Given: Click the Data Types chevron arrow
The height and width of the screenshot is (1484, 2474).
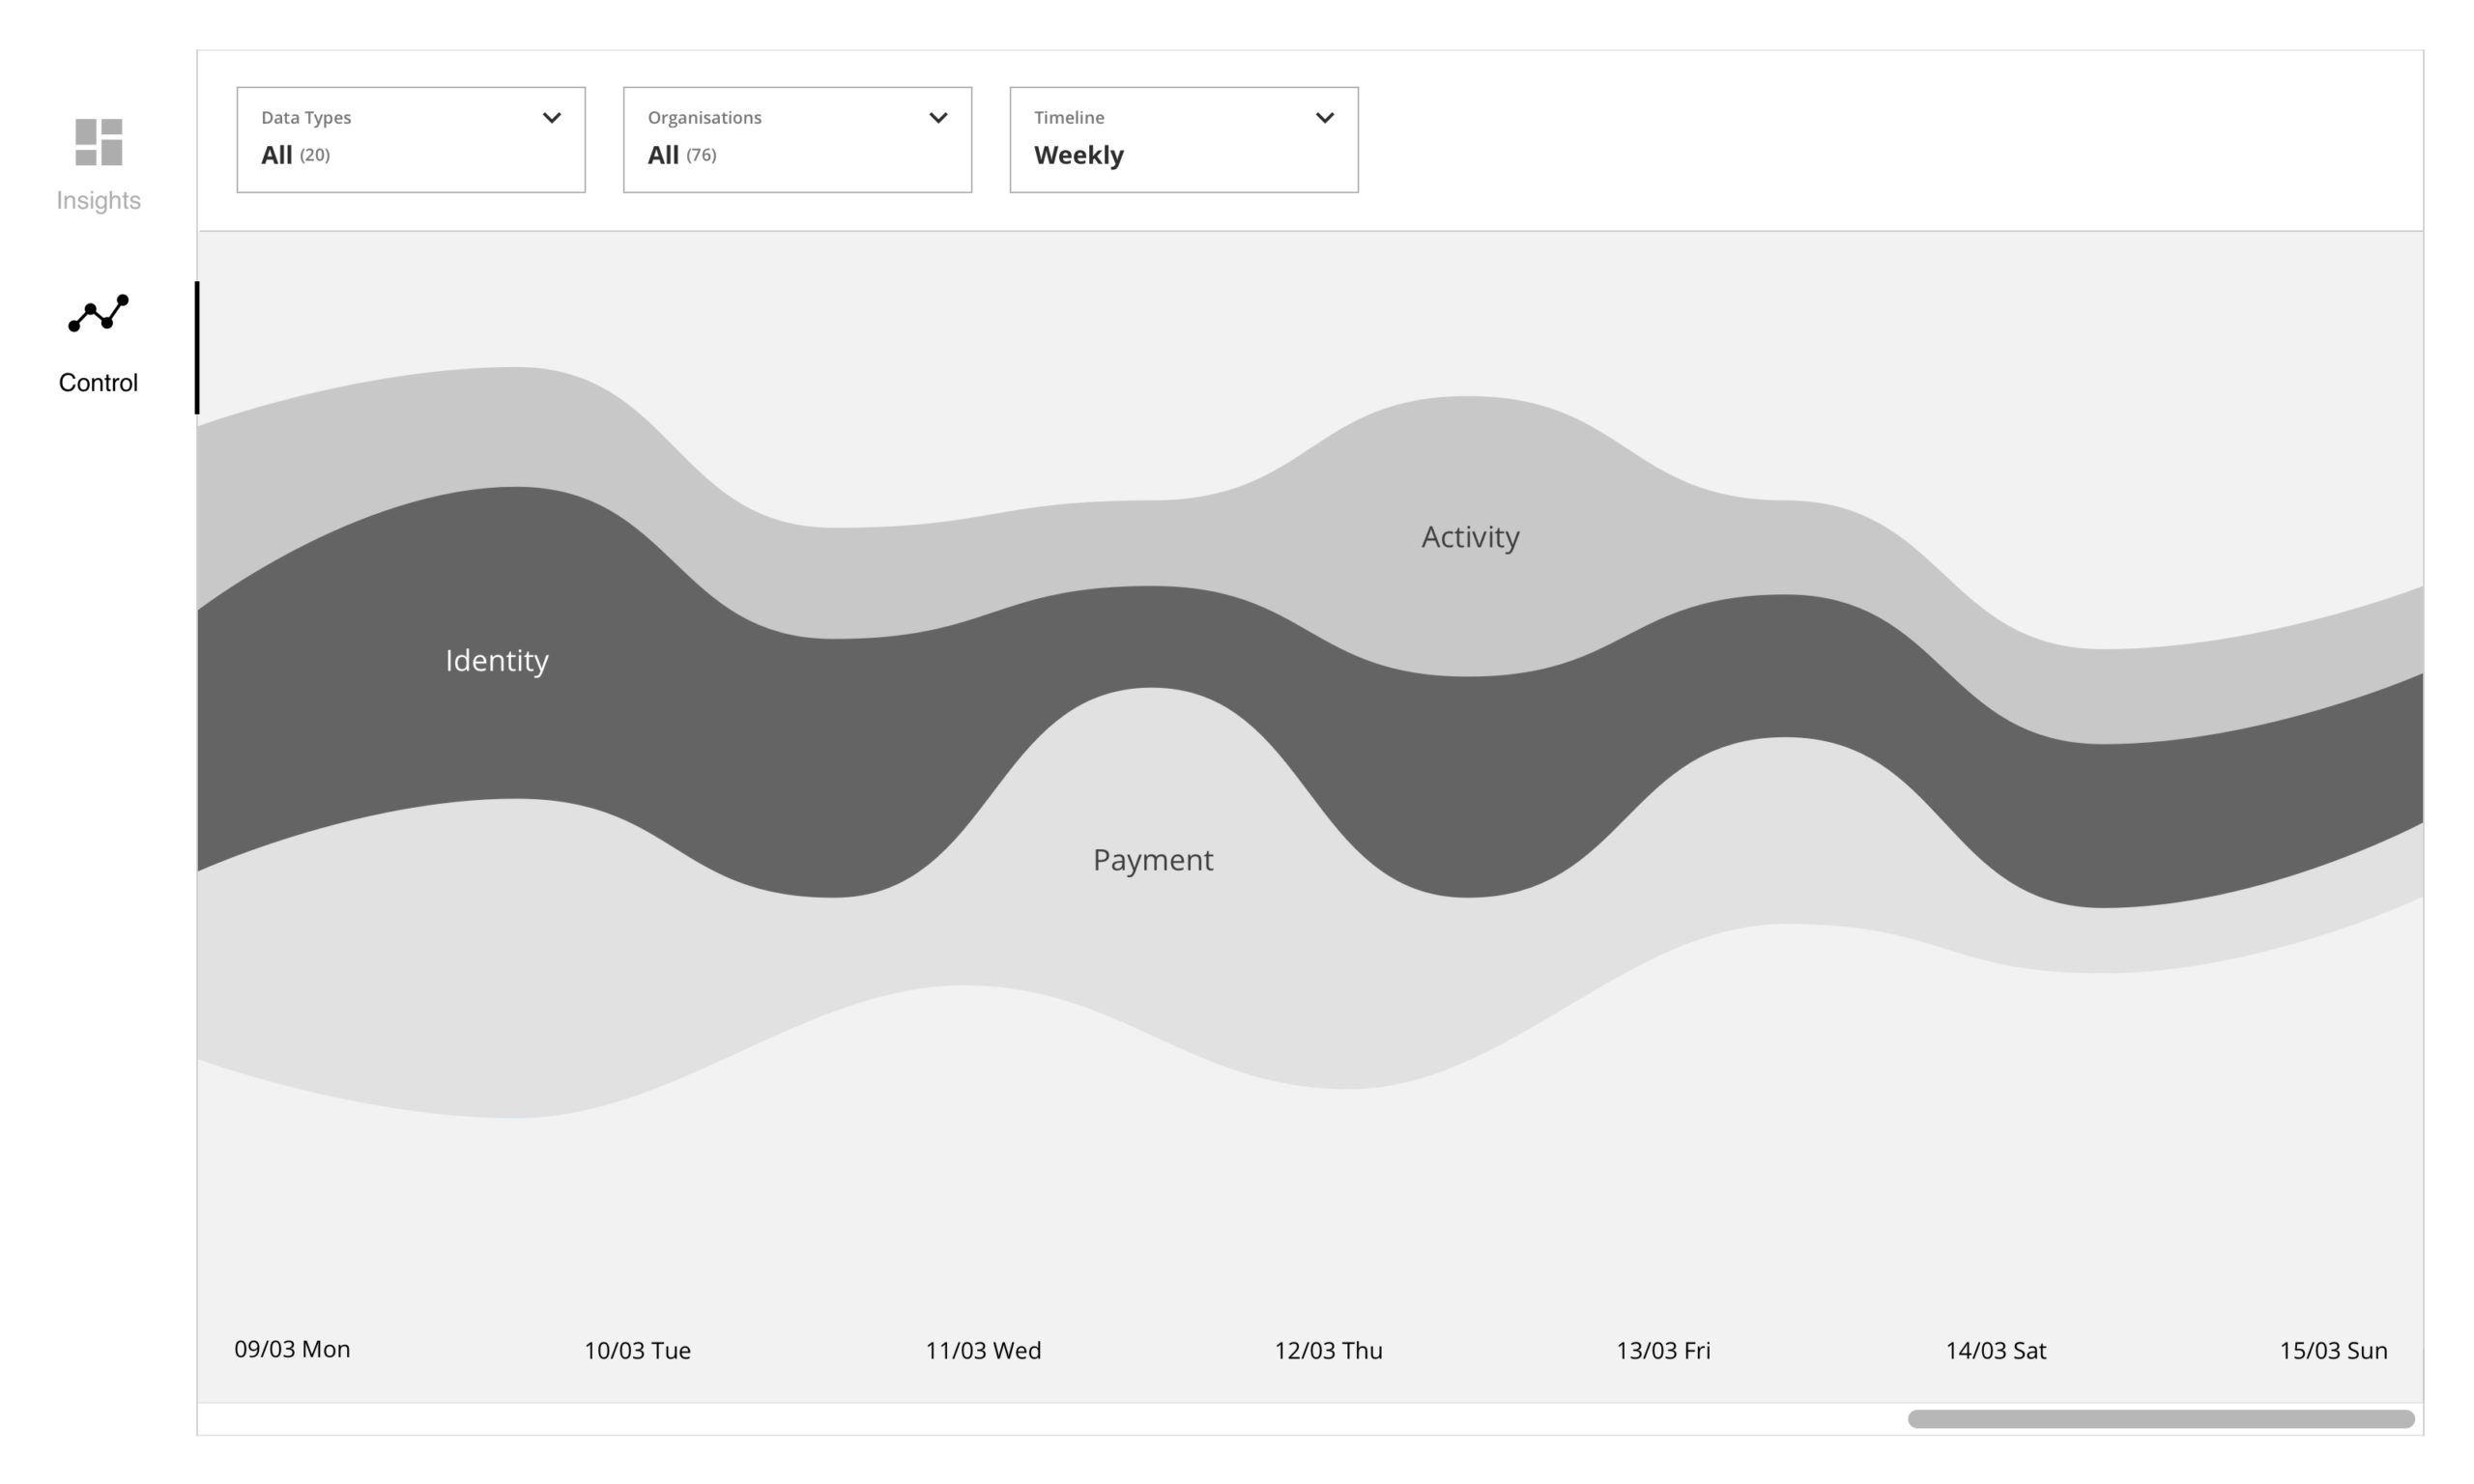Looking at the screenshot, I should (552, 118).
